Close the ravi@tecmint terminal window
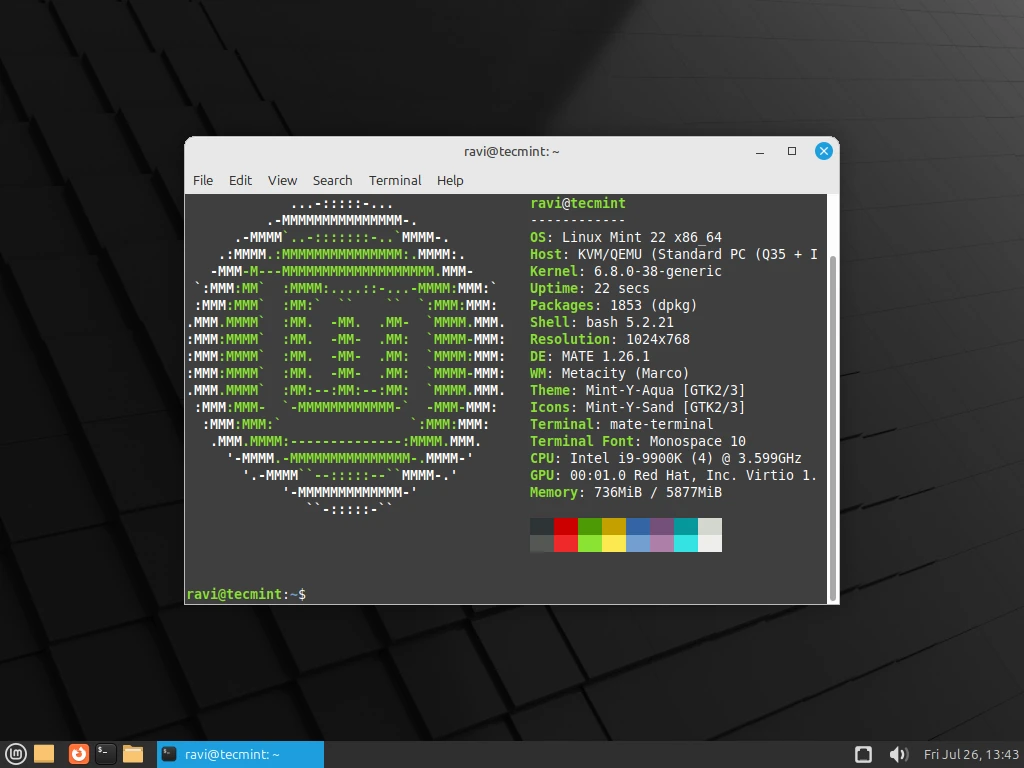This screenshot has height=768, width=1024. click(823, 151)
